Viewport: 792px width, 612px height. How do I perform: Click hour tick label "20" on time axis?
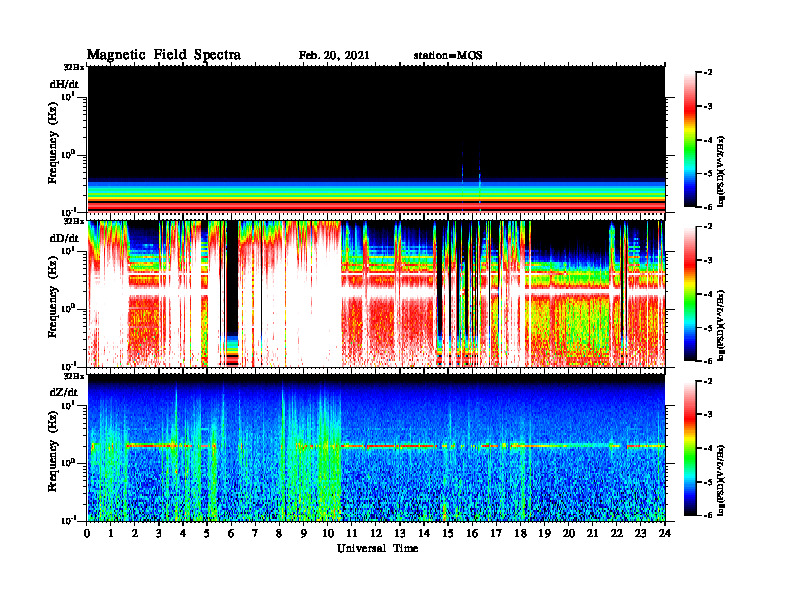click(x=568, y=534)
